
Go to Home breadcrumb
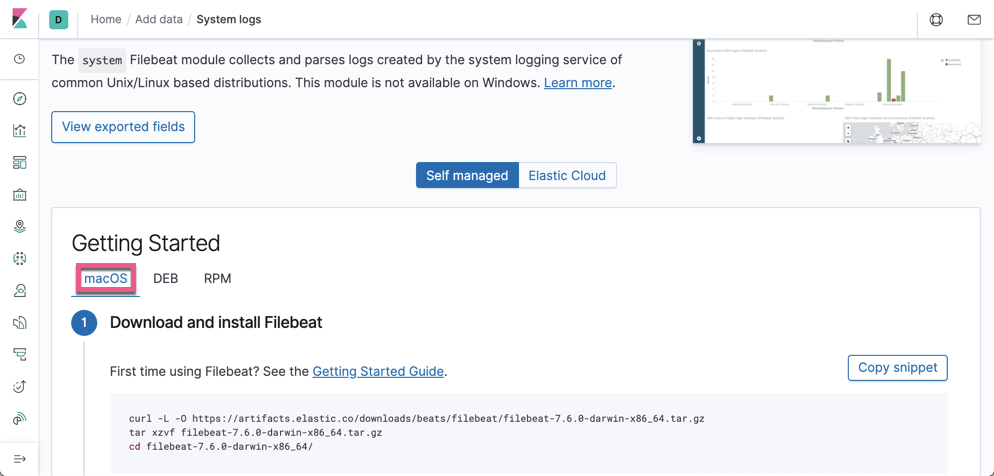coord(106,20)
